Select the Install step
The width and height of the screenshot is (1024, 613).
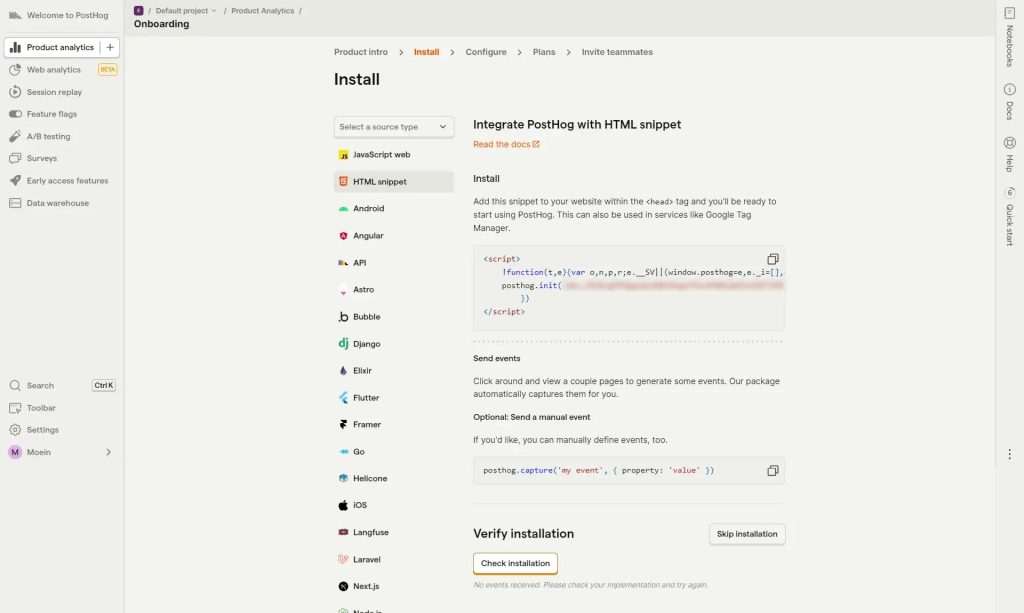[x=426, y=52]
